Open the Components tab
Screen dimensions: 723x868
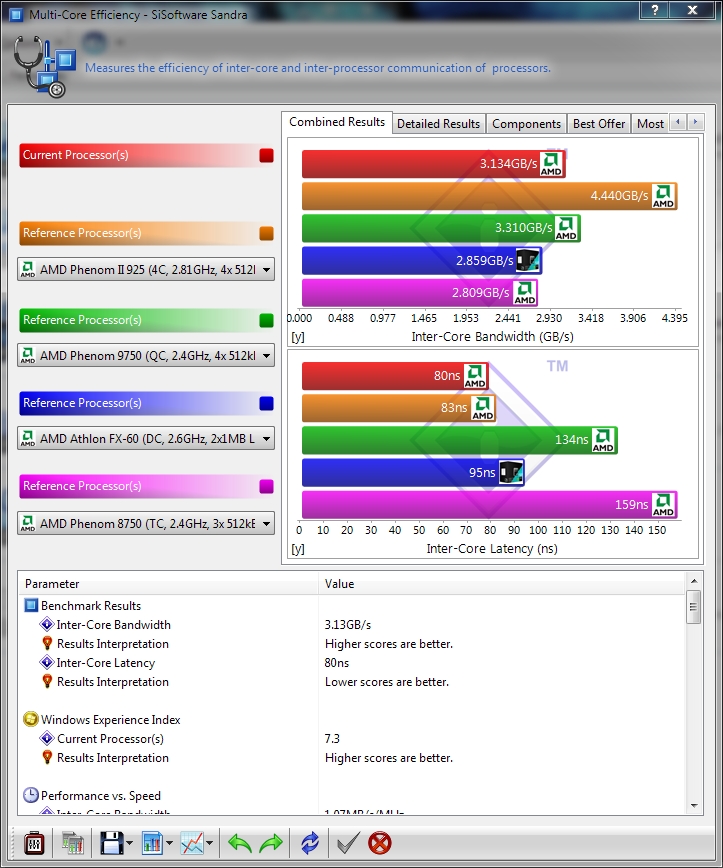coord(526,123)
